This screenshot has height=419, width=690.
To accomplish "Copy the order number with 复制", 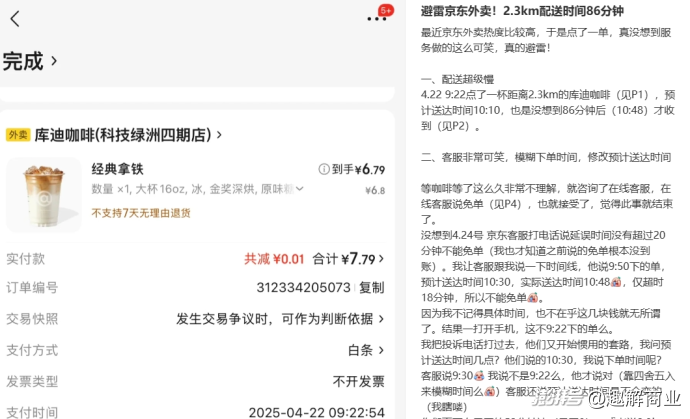I will (x=372, y=287).
